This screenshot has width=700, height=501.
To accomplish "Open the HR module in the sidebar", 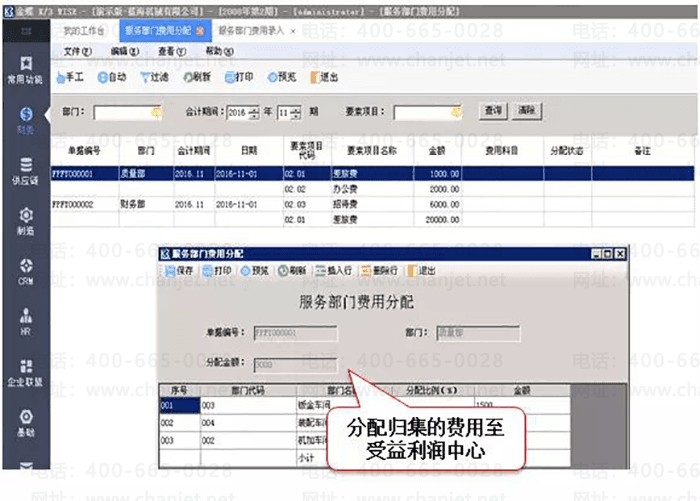I will pos(26,320).
